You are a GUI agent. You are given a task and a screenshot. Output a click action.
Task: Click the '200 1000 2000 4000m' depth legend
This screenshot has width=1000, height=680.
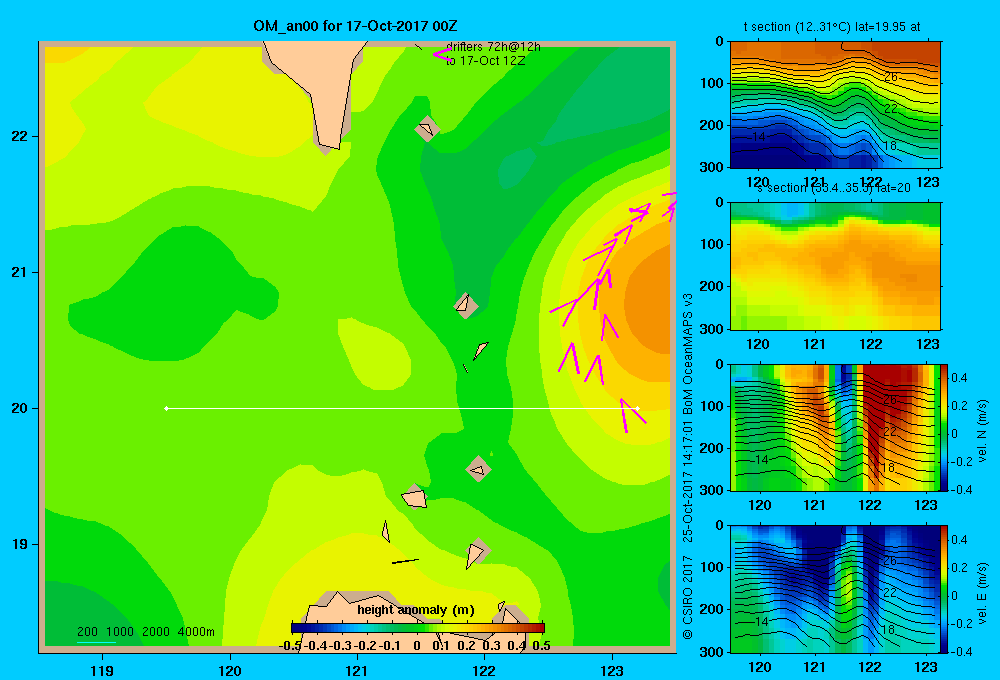click(145, 632)
